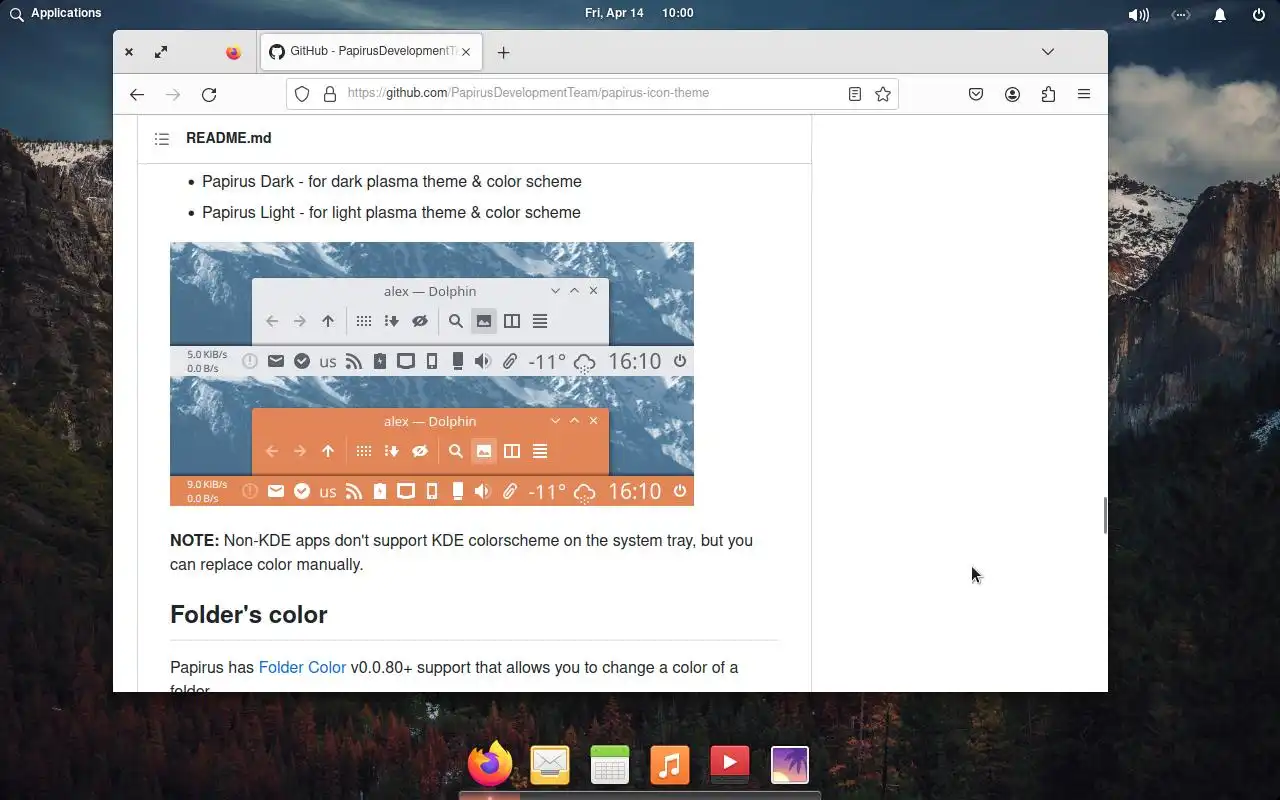Select the GitHub PapirusDevelopmentTeam tab
This screenshot has width=1280, height=800.
tap(370, 52)
